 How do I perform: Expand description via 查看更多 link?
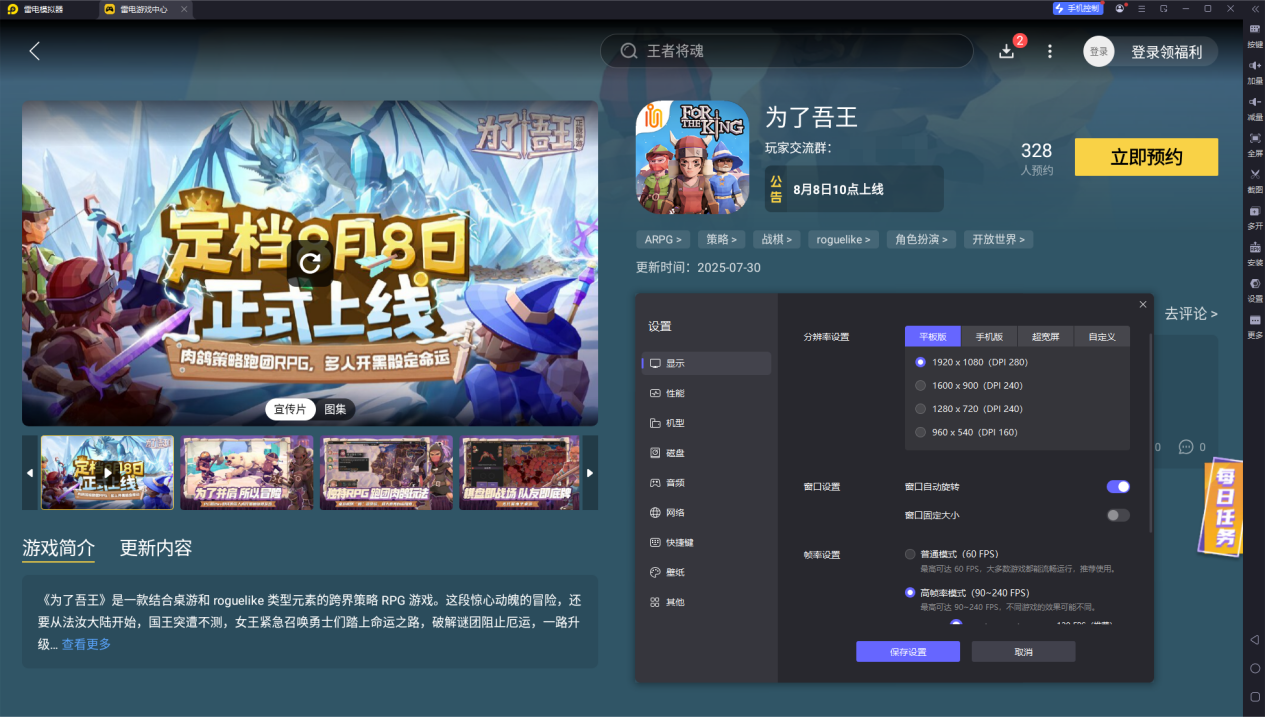pyautogui.click(x=86, y=644)
